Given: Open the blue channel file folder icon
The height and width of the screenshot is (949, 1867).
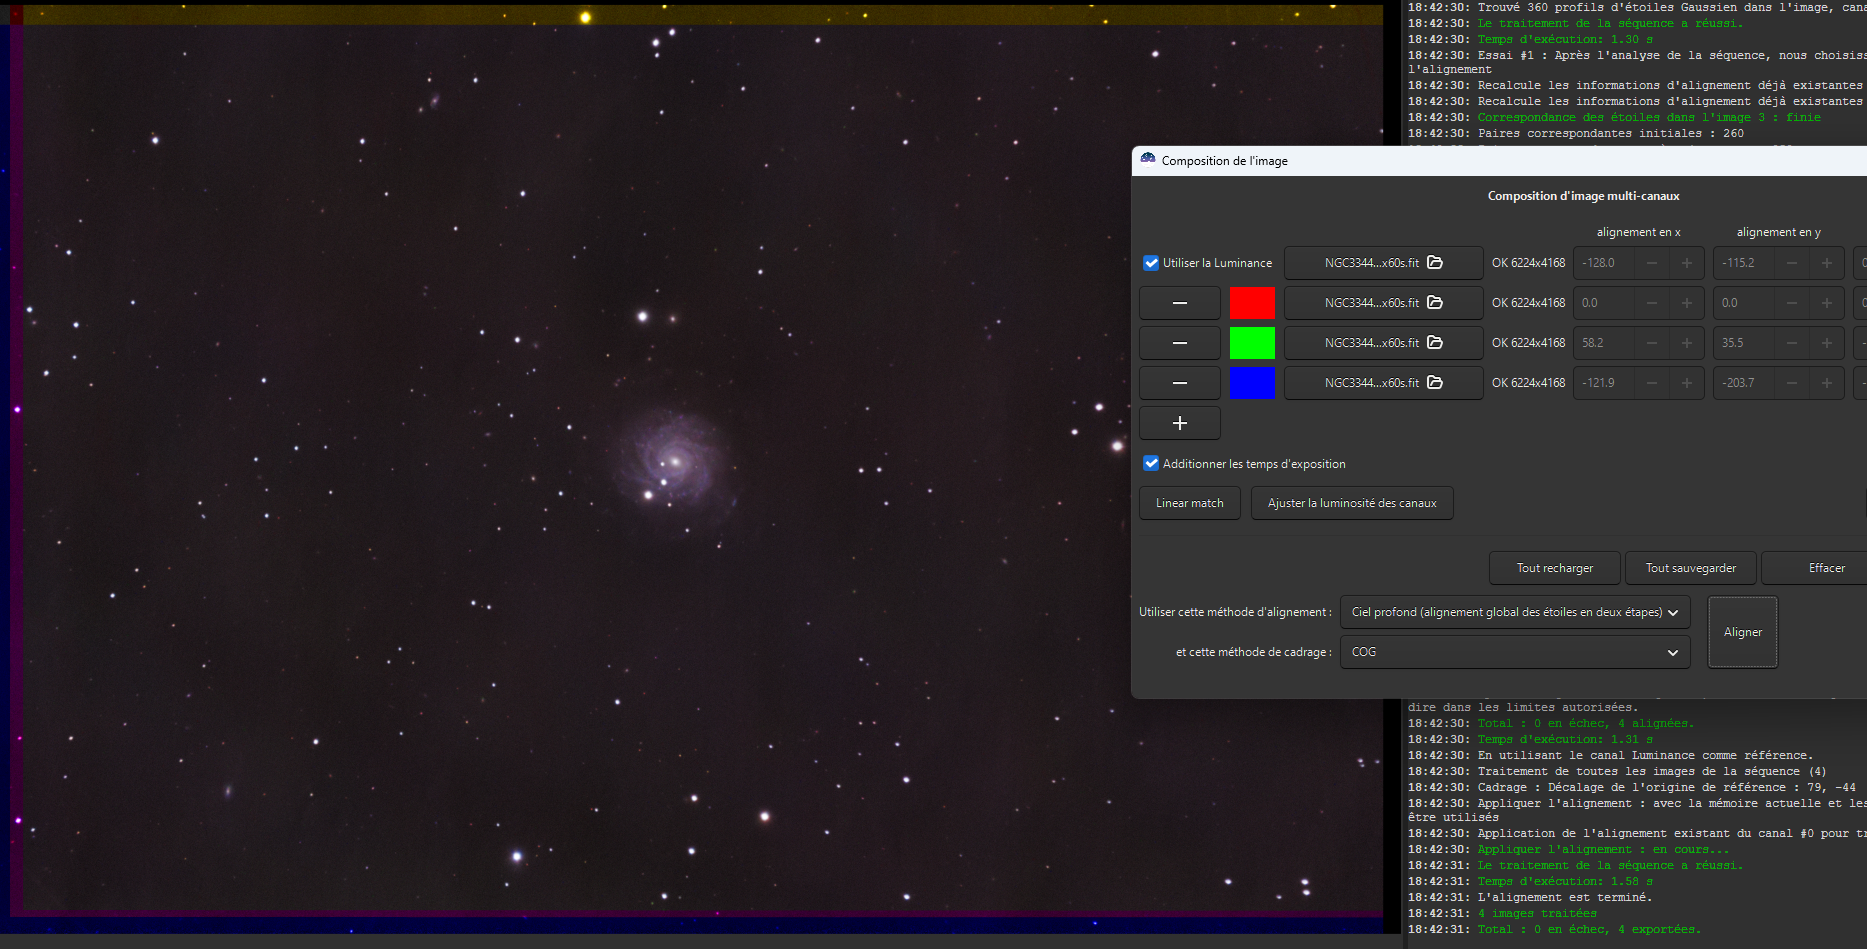Looking at the screenshot, I should tap(1435, 383).
